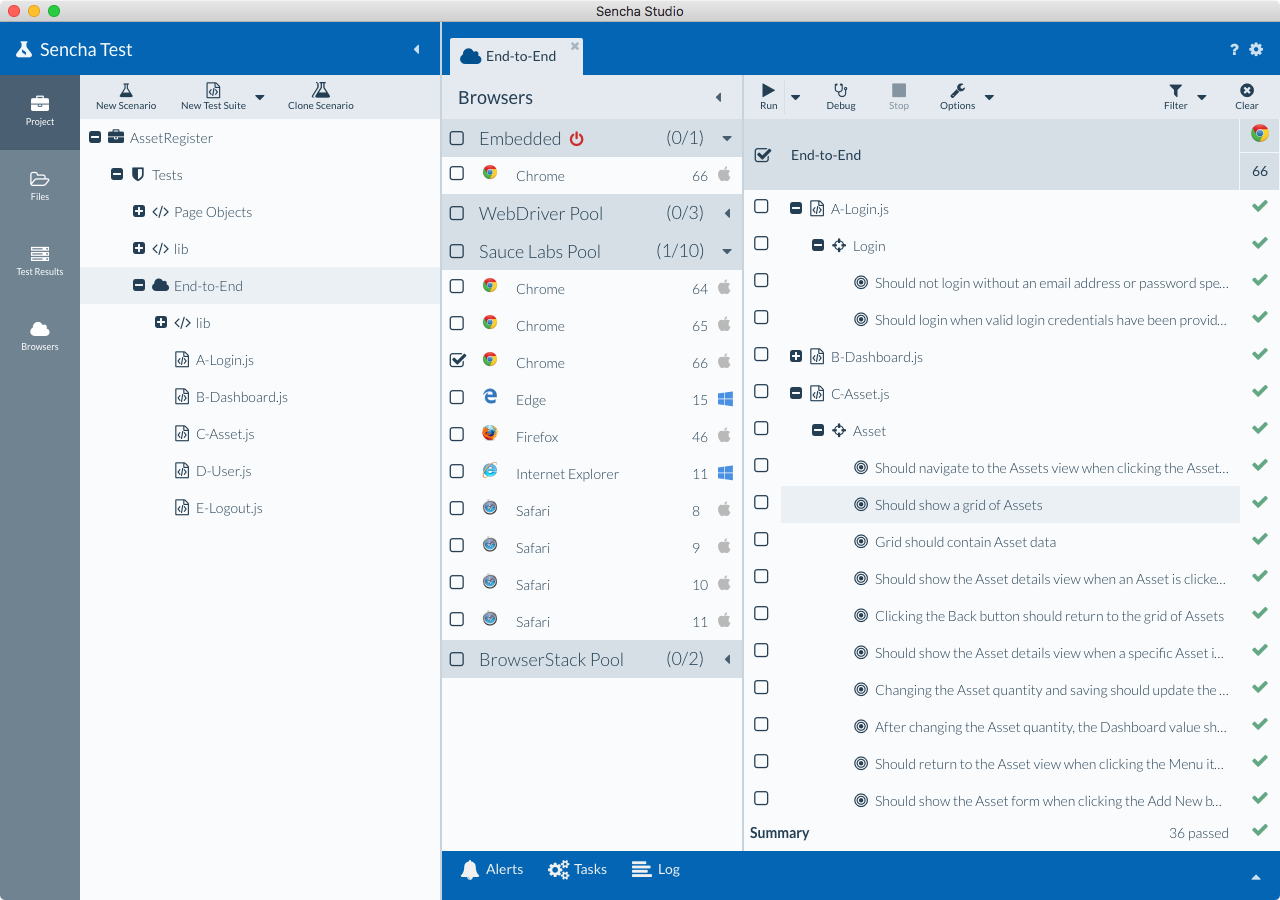Open the Filter dropdown arrow

click(x=1202, y=97)
